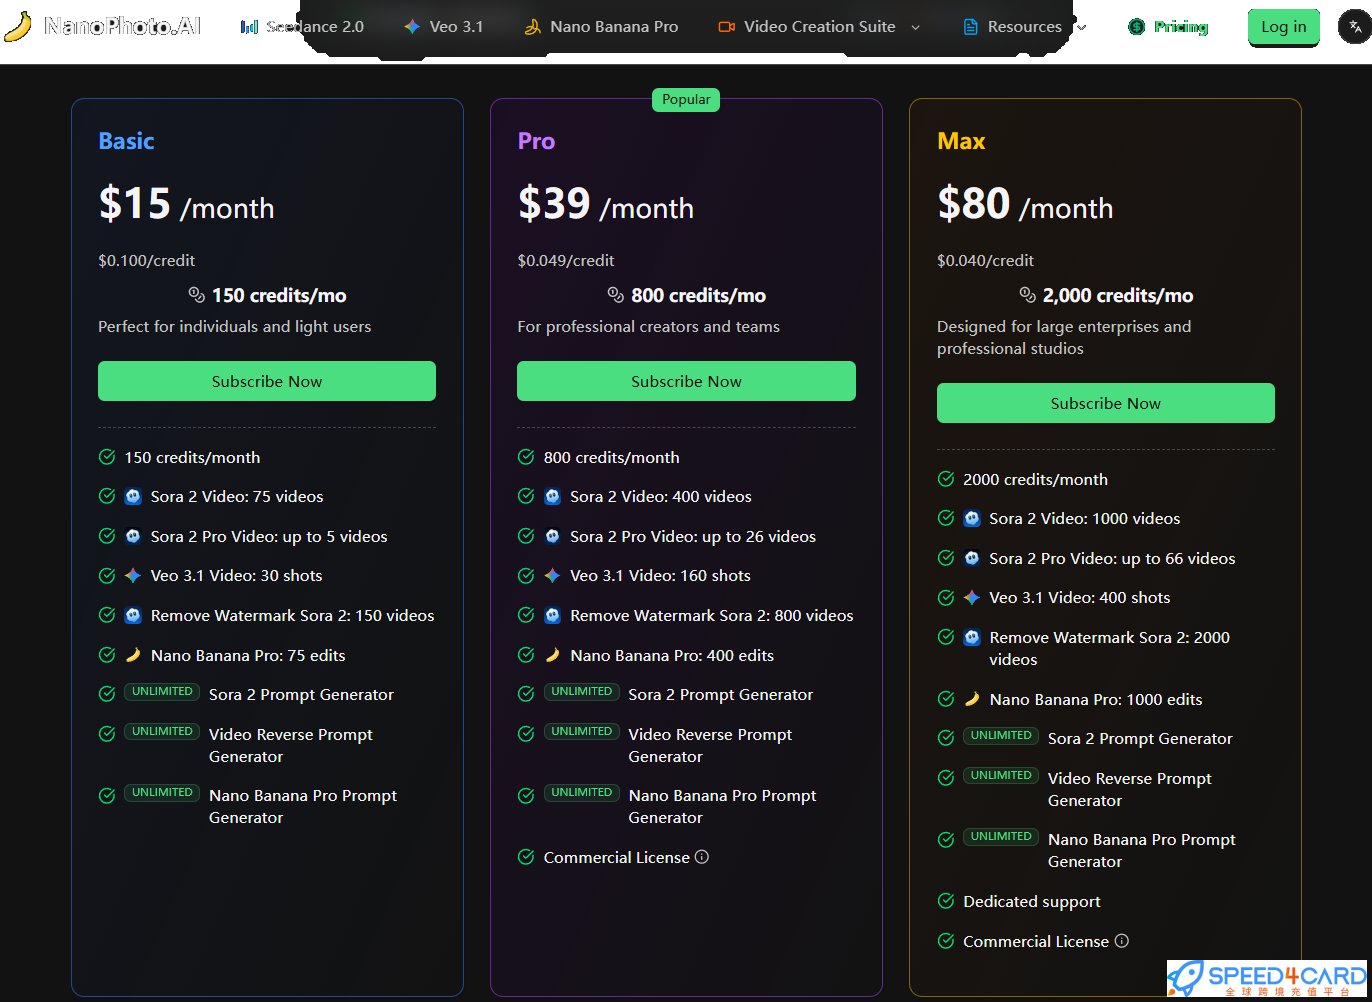Click the NanoPhoto.AI banana logo
Screen dimensions: 1372x1002
click(18, 26)
